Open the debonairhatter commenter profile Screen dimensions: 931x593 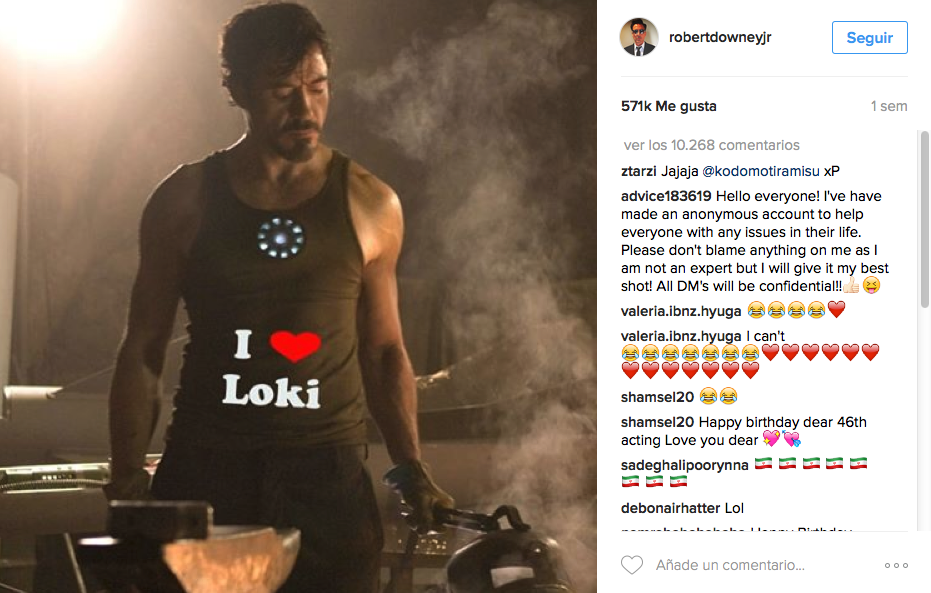[668, 508]
